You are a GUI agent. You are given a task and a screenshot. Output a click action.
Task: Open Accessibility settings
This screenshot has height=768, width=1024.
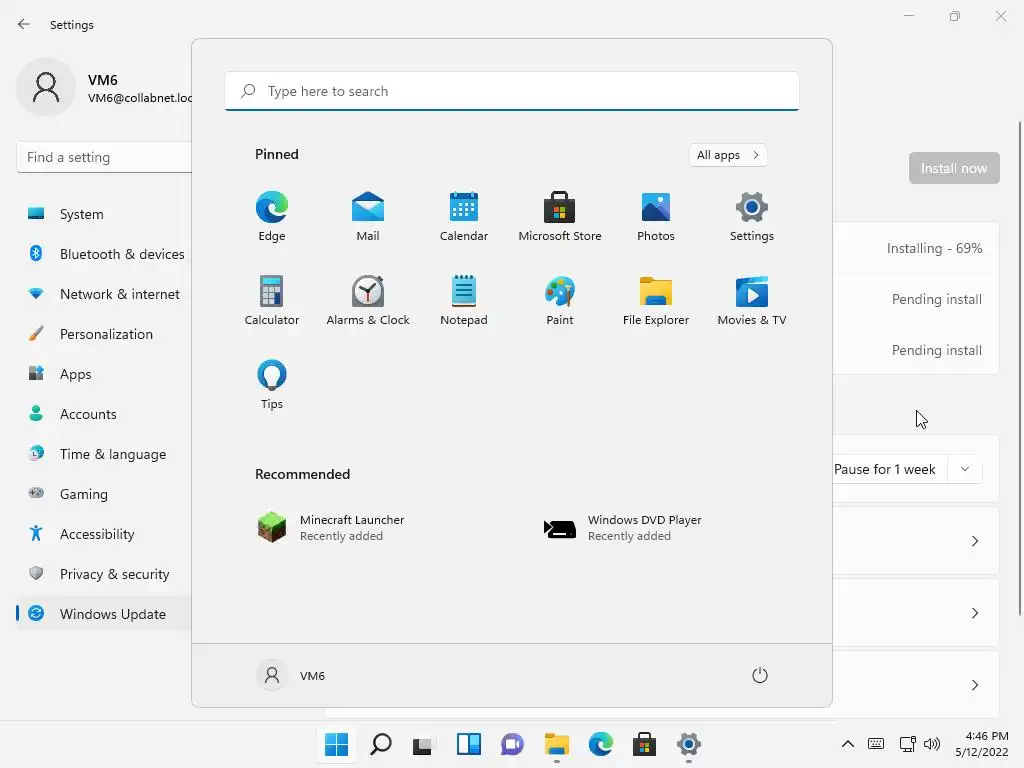pos(104,534)
